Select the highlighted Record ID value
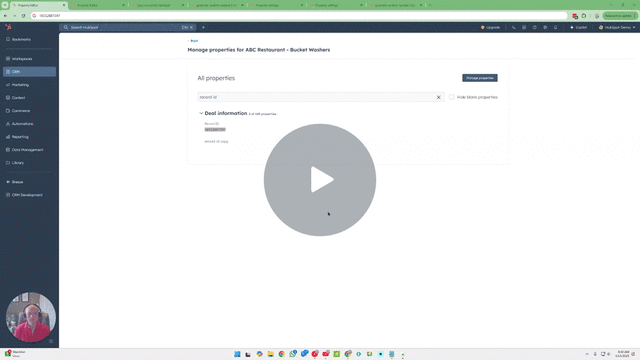 pos(215,129)
